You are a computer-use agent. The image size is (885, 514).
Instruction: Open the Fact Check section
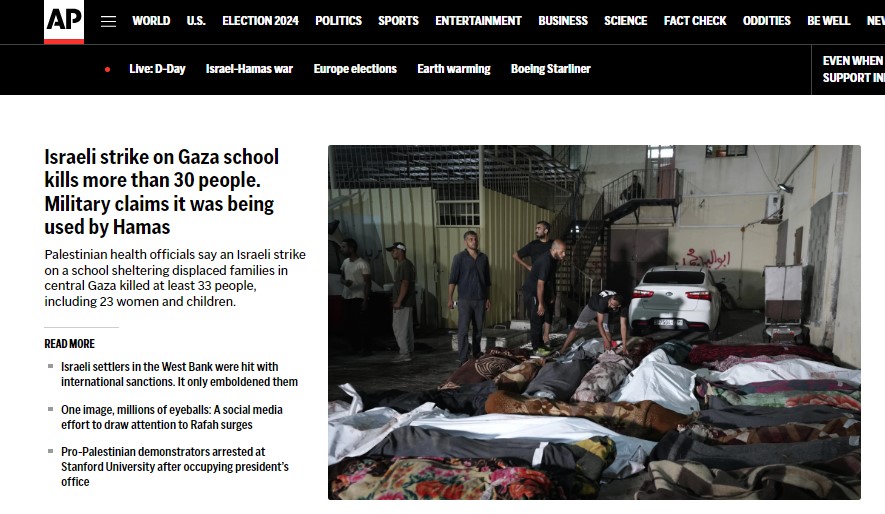coord(695,21)
